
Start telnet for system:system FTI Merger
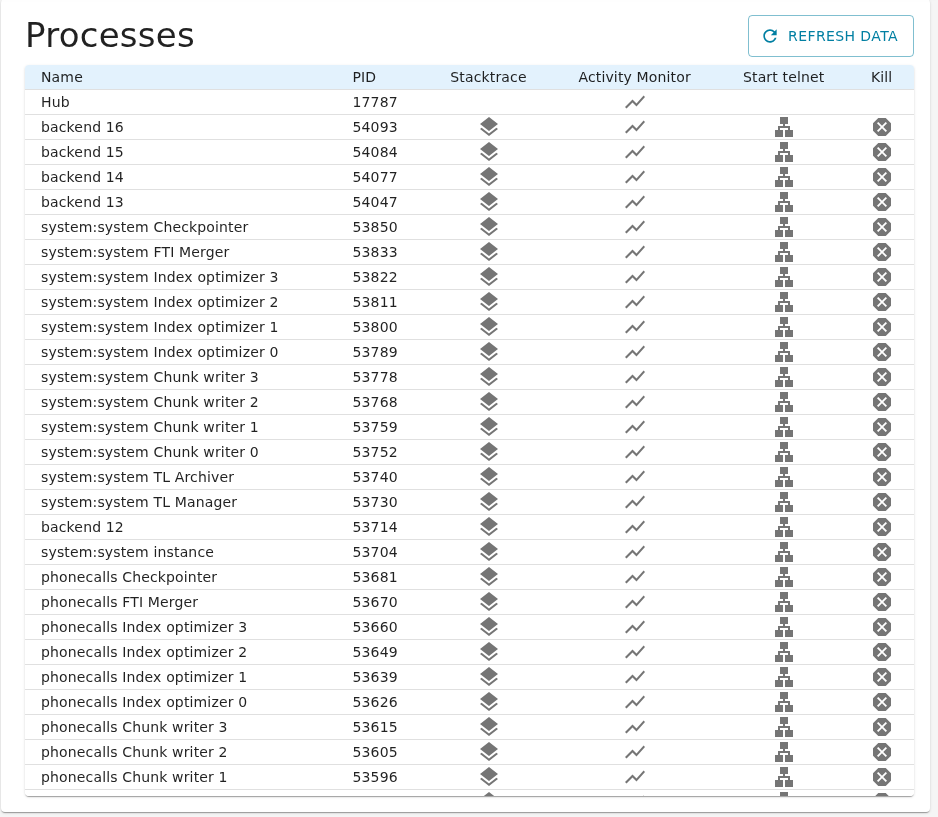pyautogui.click(x=784, y=252)
